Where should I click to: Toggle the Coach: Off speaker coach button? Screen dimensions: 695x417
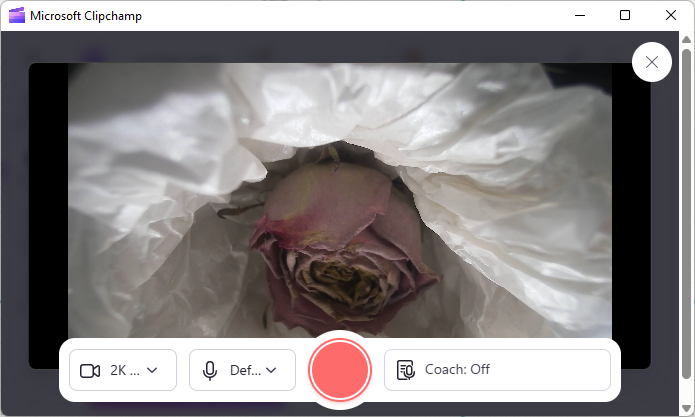(497, 370)
